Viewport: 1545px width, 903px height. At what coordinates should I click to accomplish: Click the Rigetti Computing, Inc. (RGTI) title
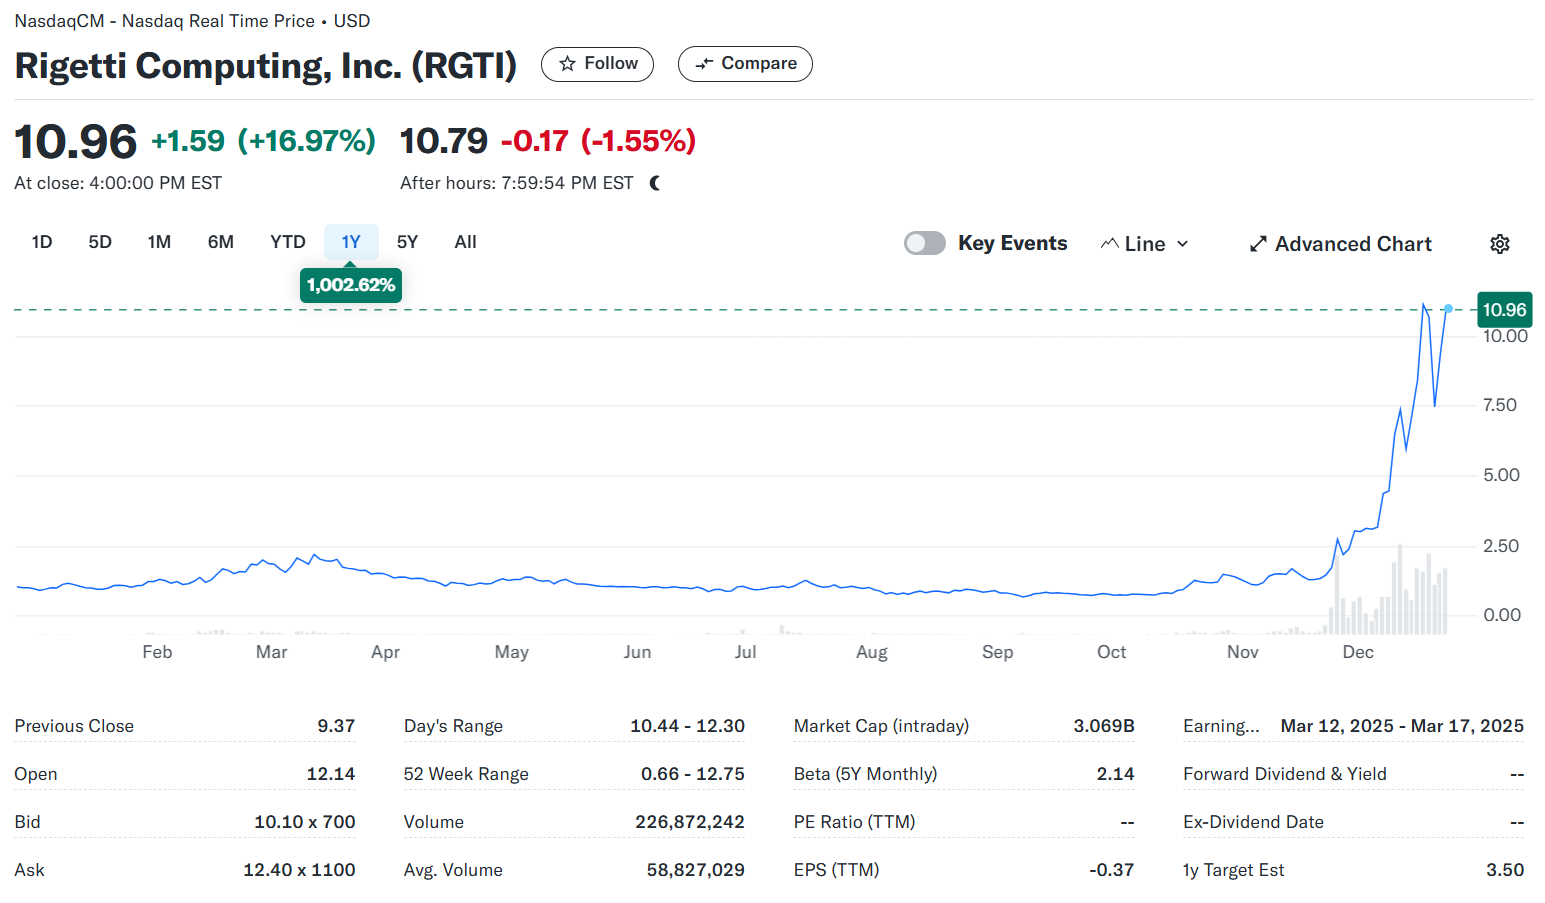click(x=265, y=66)
